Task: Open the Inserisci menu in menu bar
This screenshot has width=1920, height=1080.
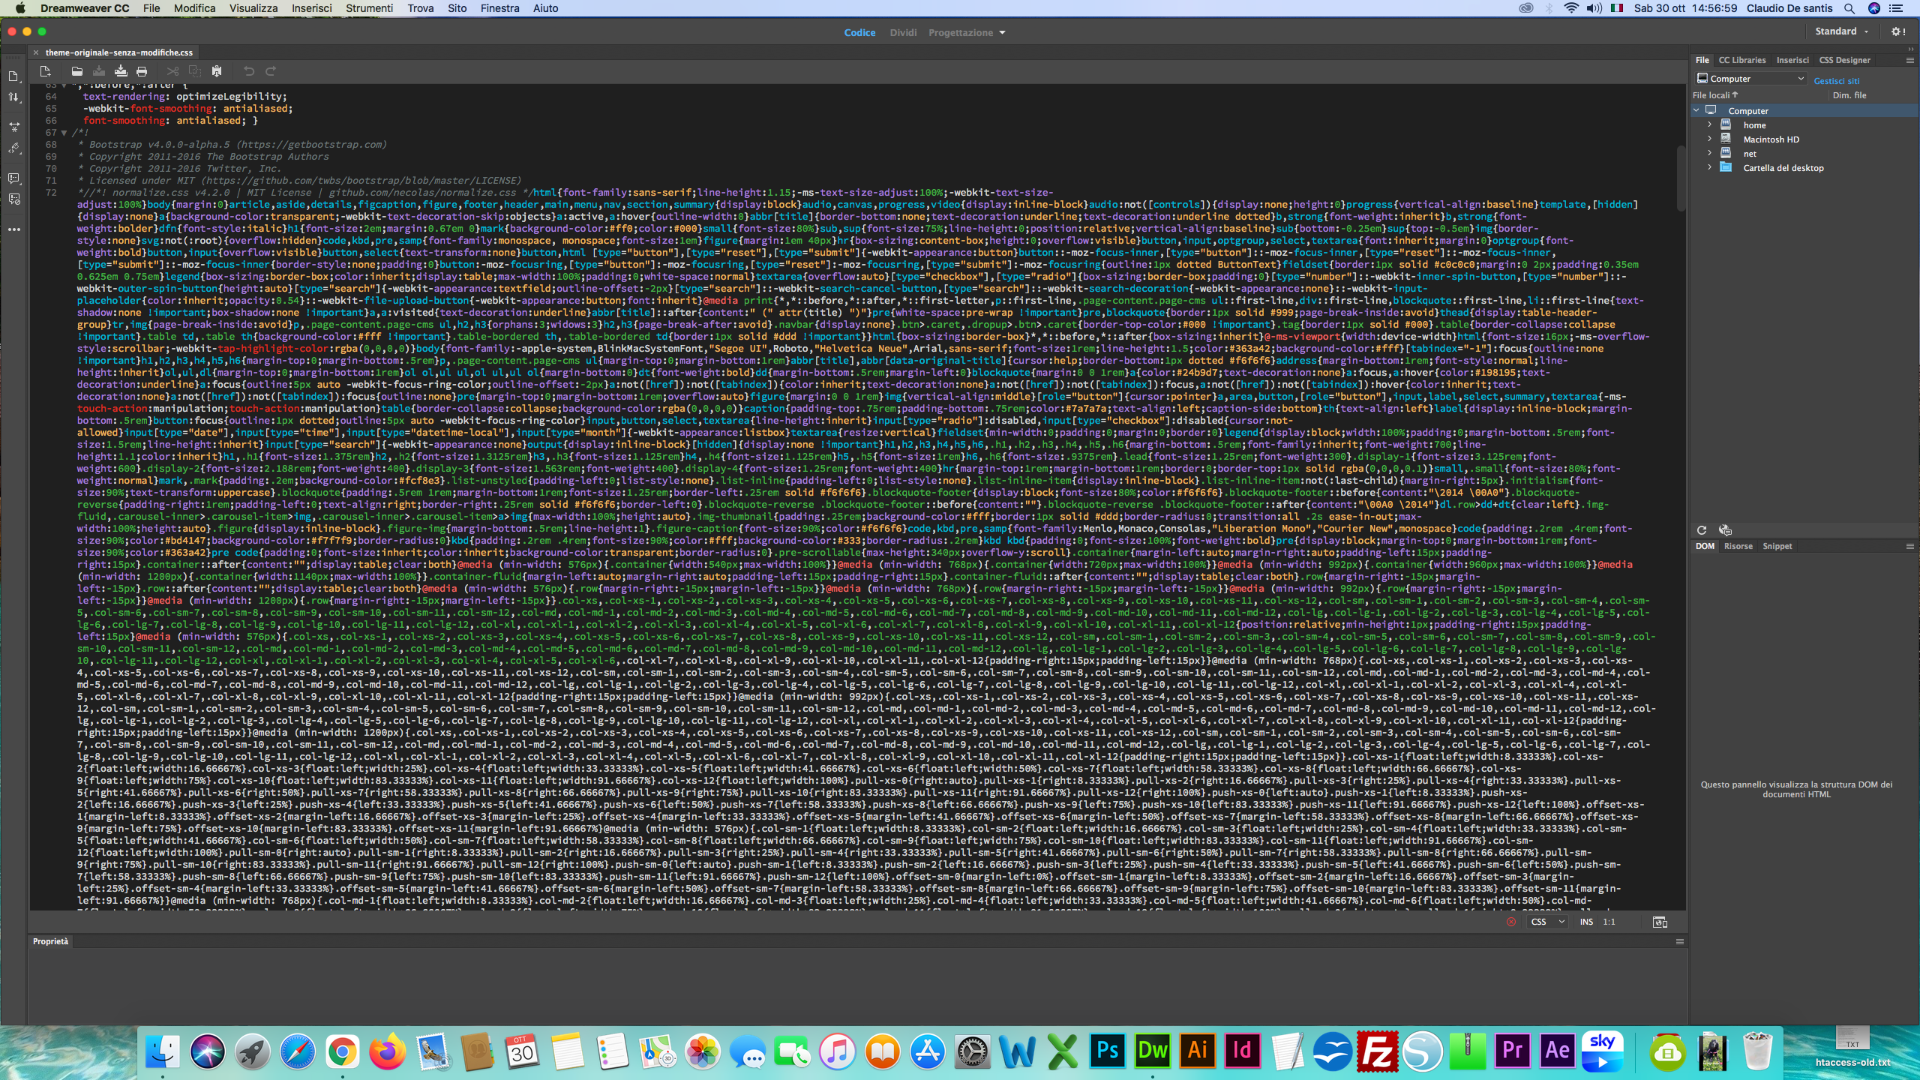Action: (311, 8)
